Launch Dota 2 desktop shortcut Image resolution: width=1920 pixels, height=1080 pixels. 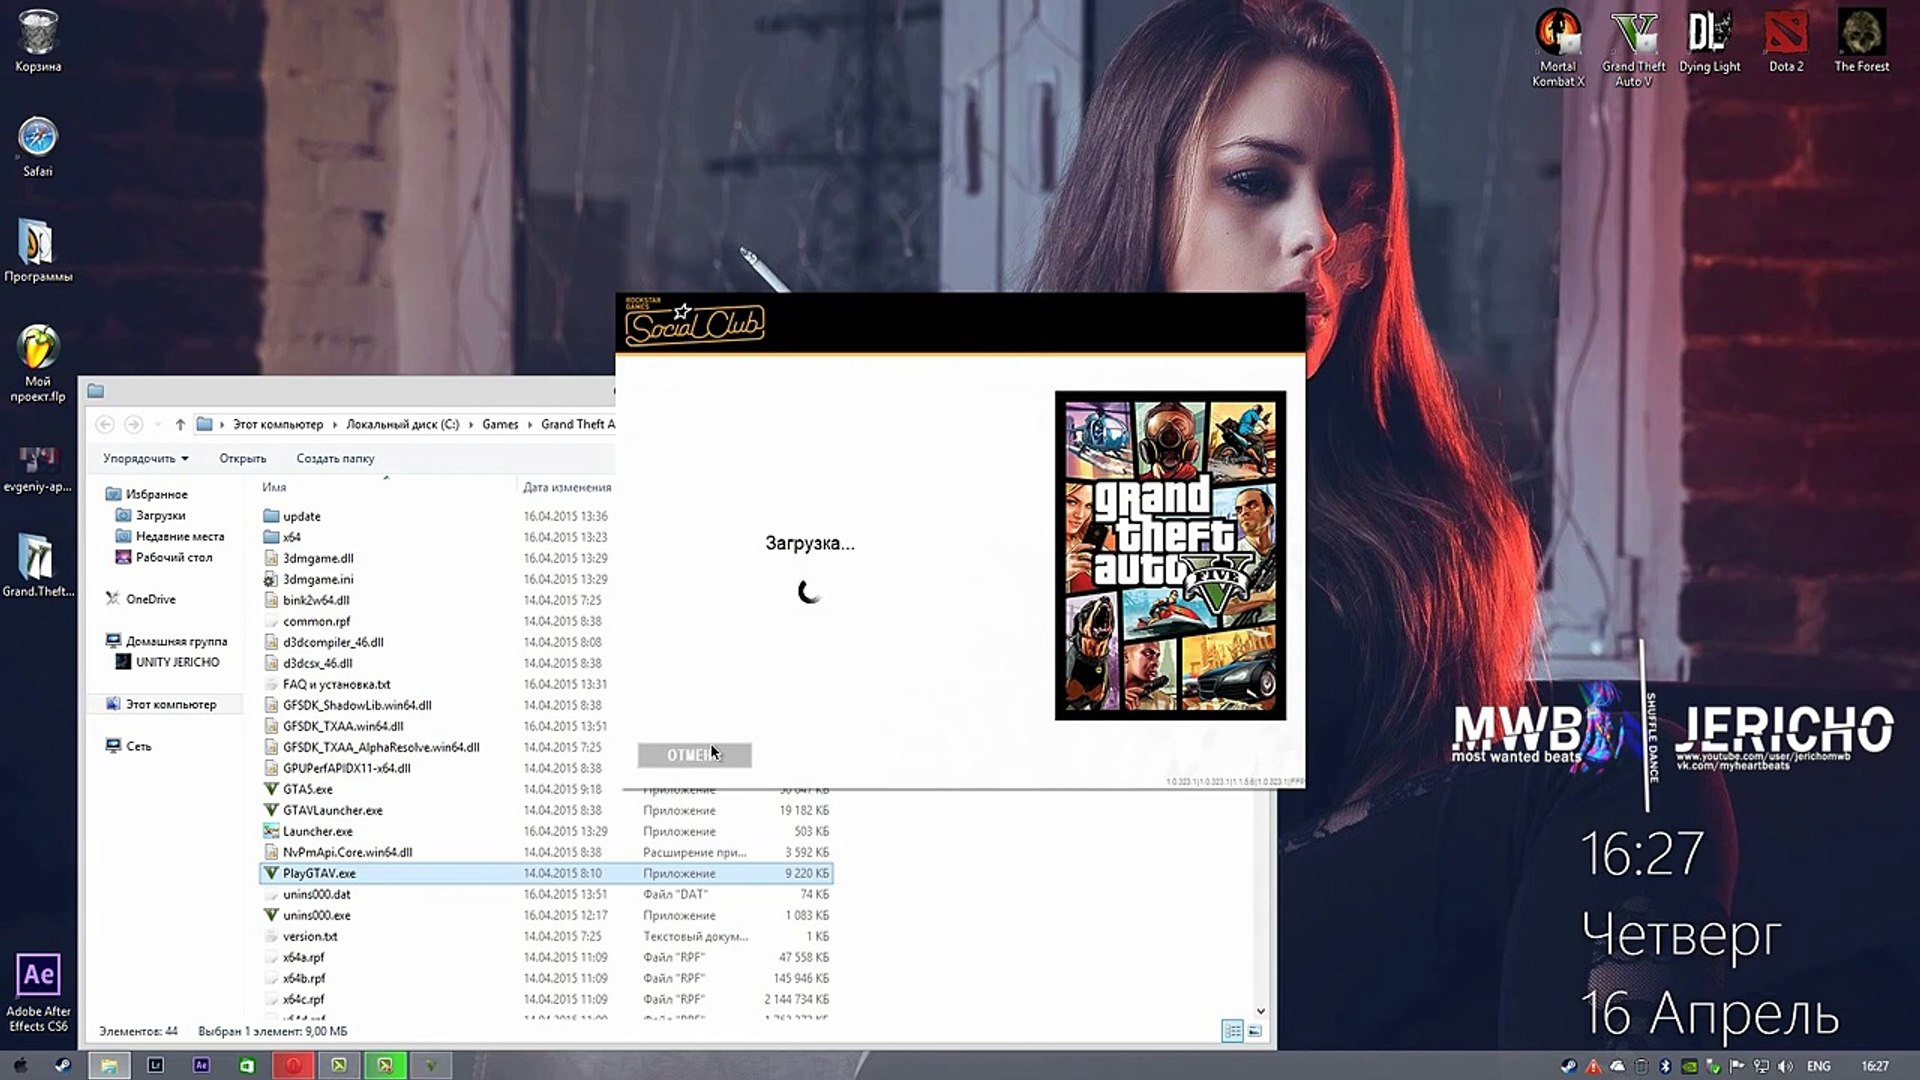[1786, 42]
